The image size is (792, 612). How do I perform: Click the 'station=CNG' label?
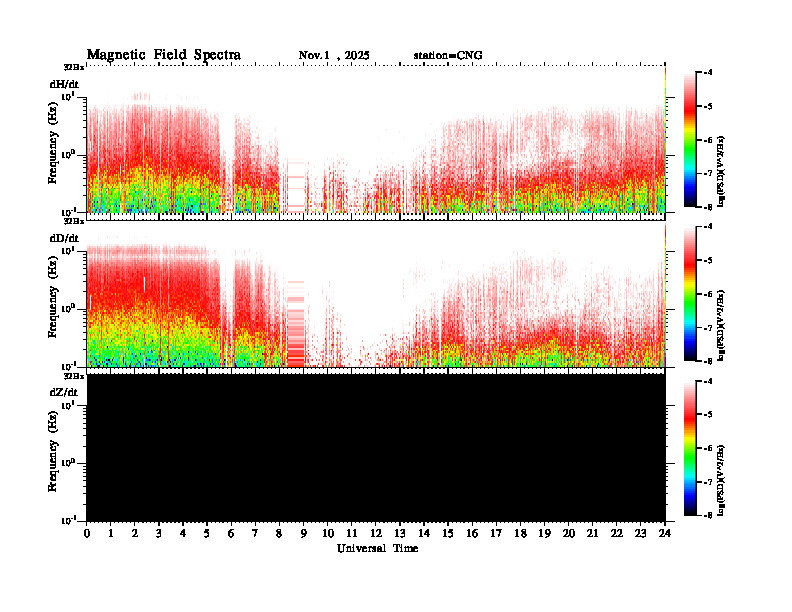(x=448, y=56)
